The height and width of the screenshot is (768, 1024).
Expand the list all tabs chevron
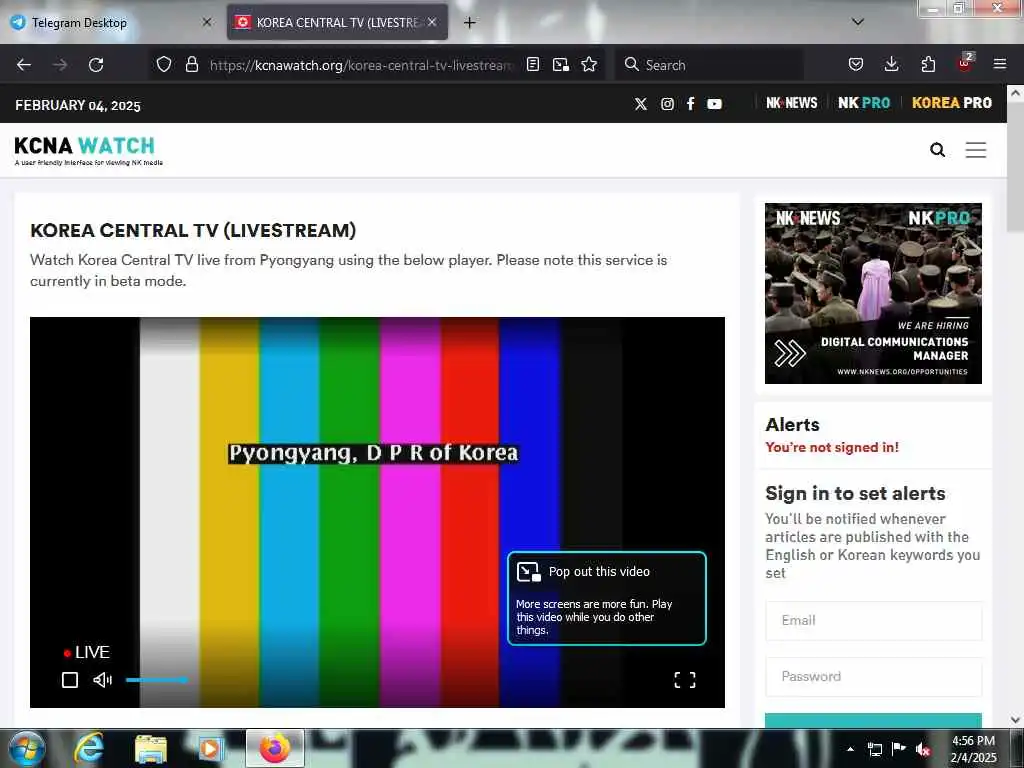click(858, 22)
